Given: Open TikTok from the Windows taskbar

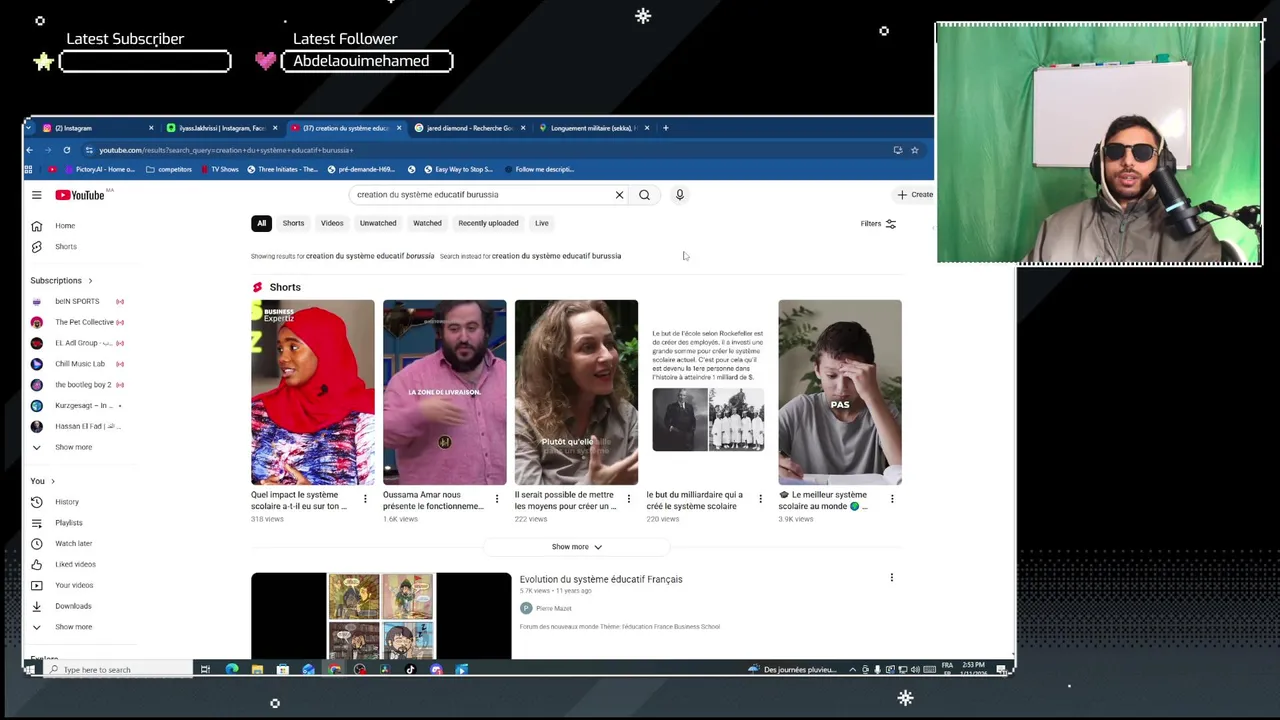Looking at the screenshot, I should tap(410, 670).
